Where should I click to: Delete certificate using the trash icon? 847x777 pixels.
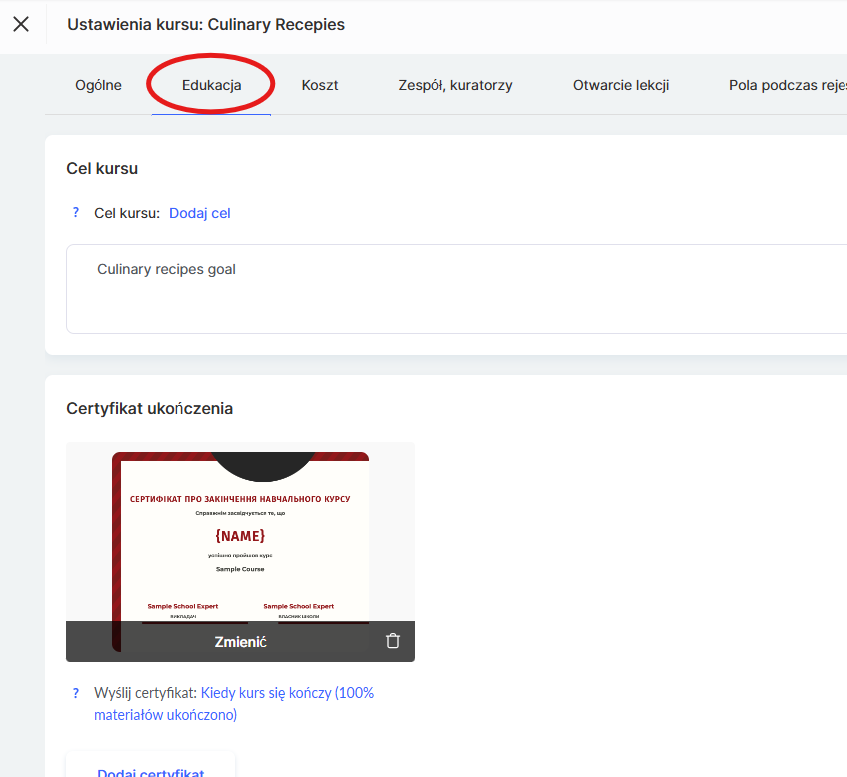point(393,641)
